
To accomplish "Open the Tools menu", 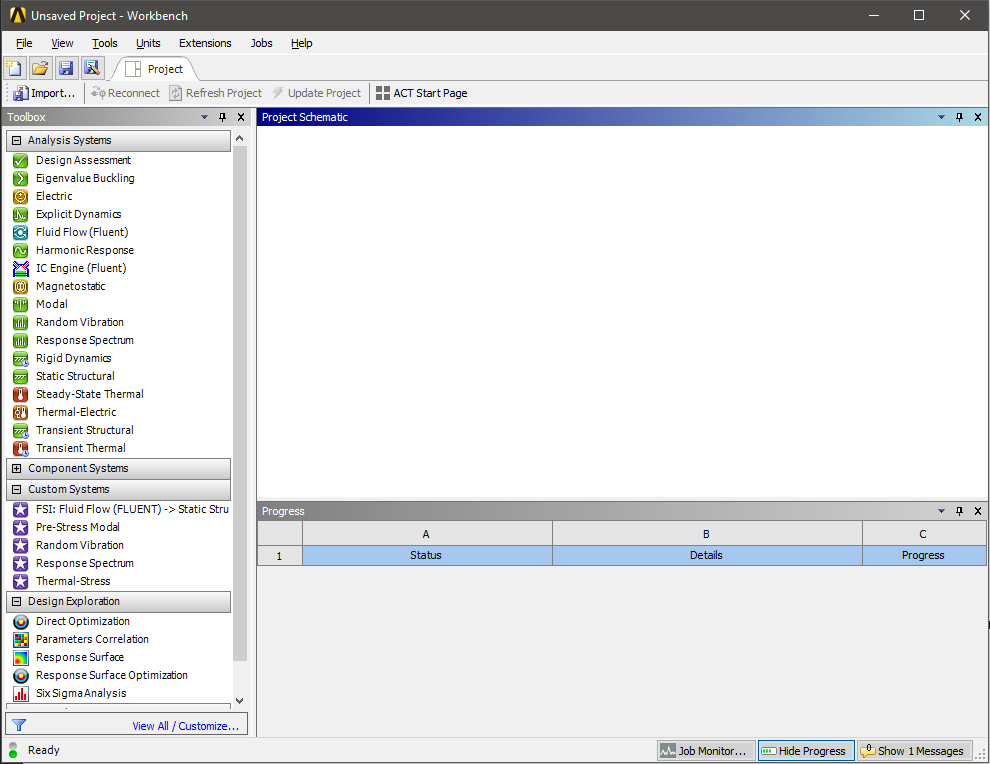I will click(104, 43).
